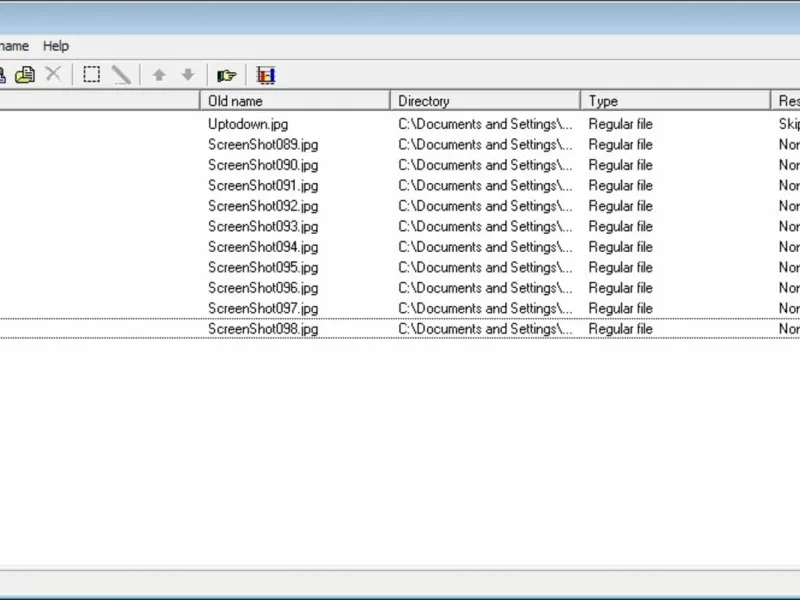Click the move down arrow icon
Image resolution: width=800 pixels, height=600 pixels.
[188, 75]
